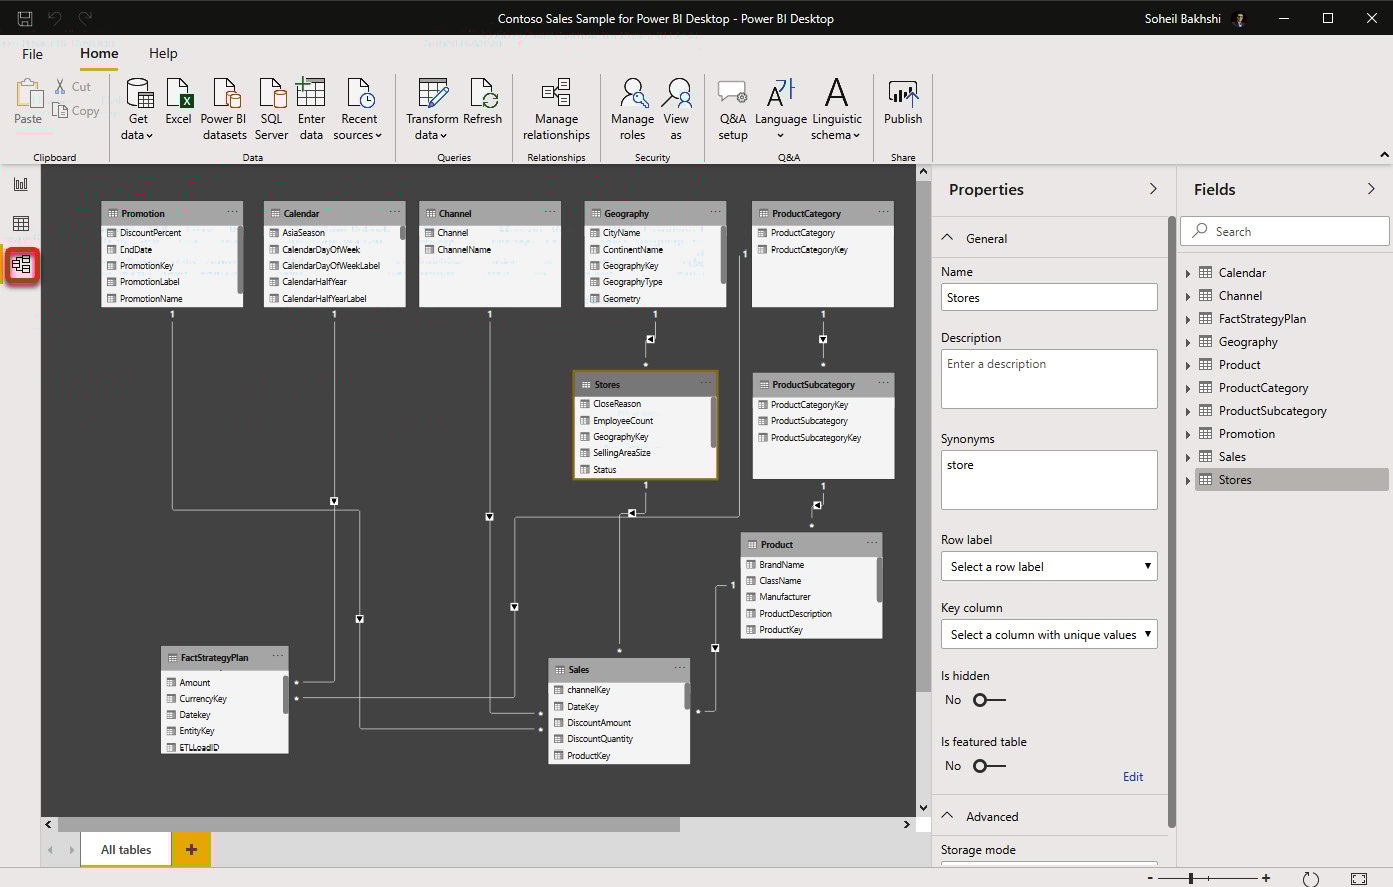Screen dimensions: 1393x887
Task: Click the canvas horizontal scrollbar
Action: 369,825
